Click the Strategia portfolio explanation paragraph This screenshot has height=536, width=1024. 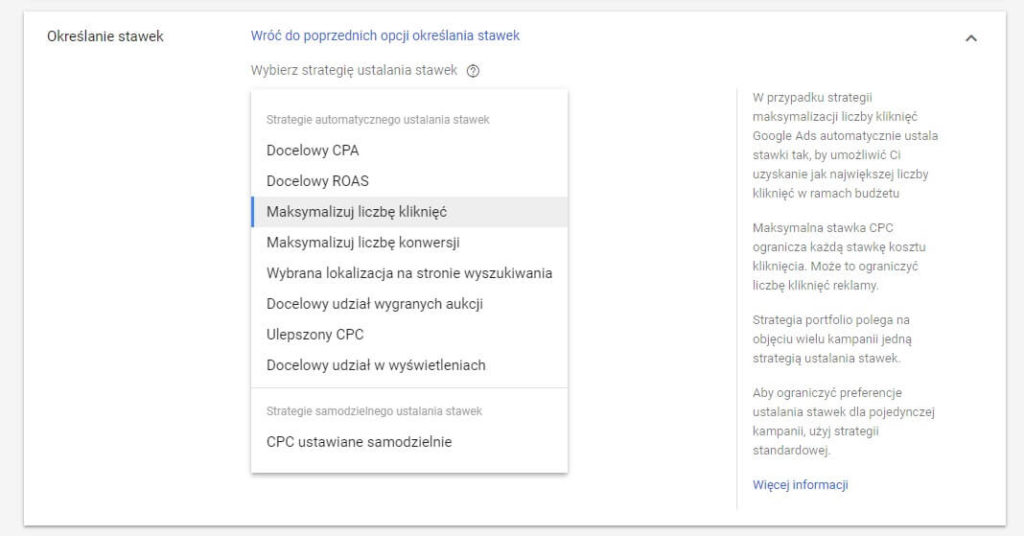(x=831, y=339)
